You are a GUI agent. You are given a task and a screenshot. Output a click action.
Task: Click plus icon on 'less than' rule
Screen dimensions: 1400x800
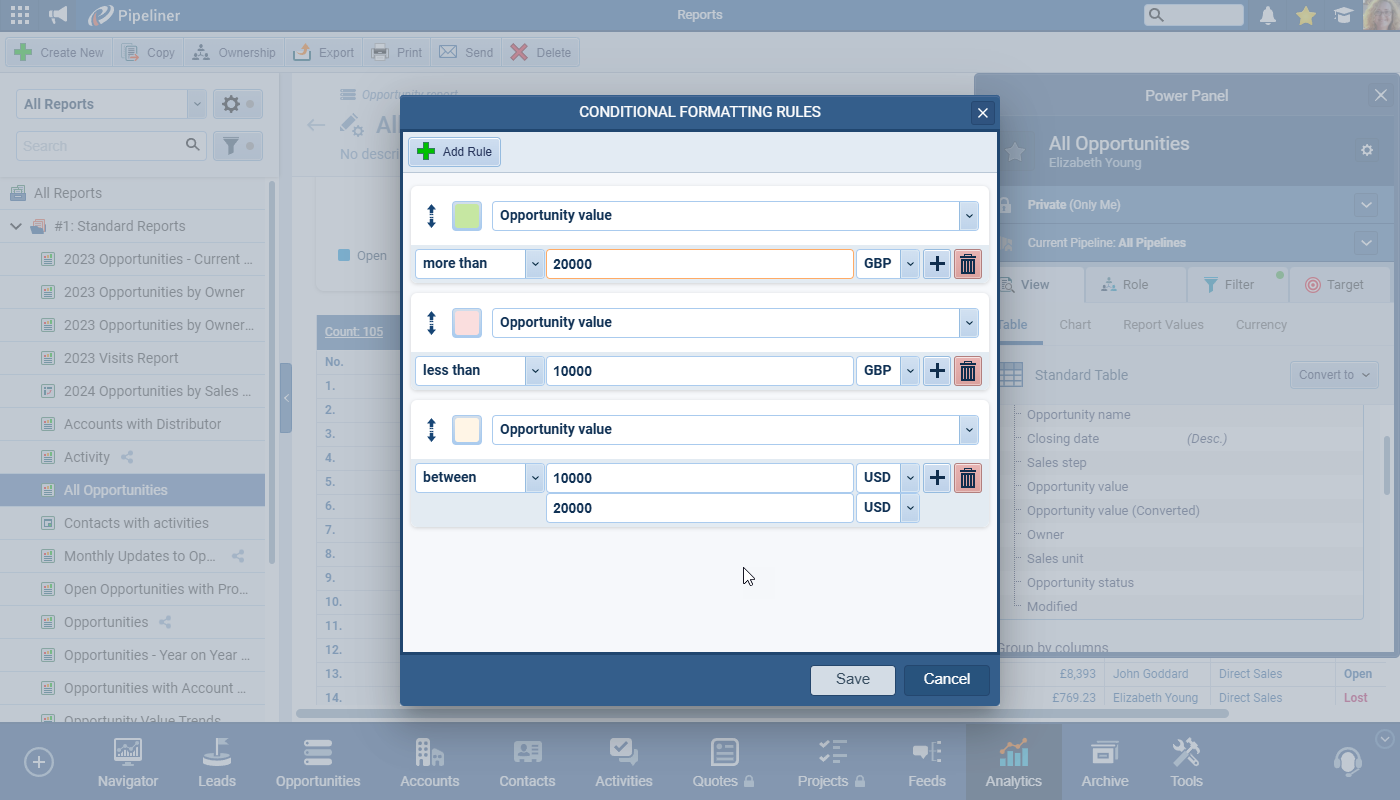(x=936, y=371)
